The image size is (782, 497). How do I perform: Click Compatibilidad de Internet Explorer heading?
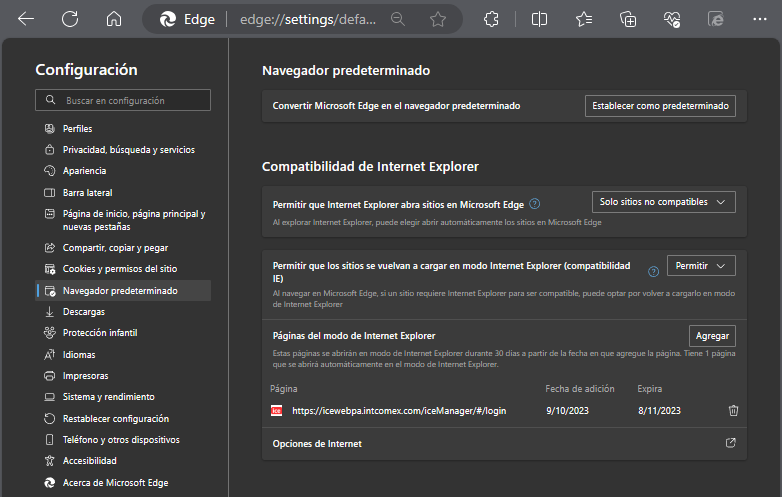pyautogui.click(x=370, y=166)
